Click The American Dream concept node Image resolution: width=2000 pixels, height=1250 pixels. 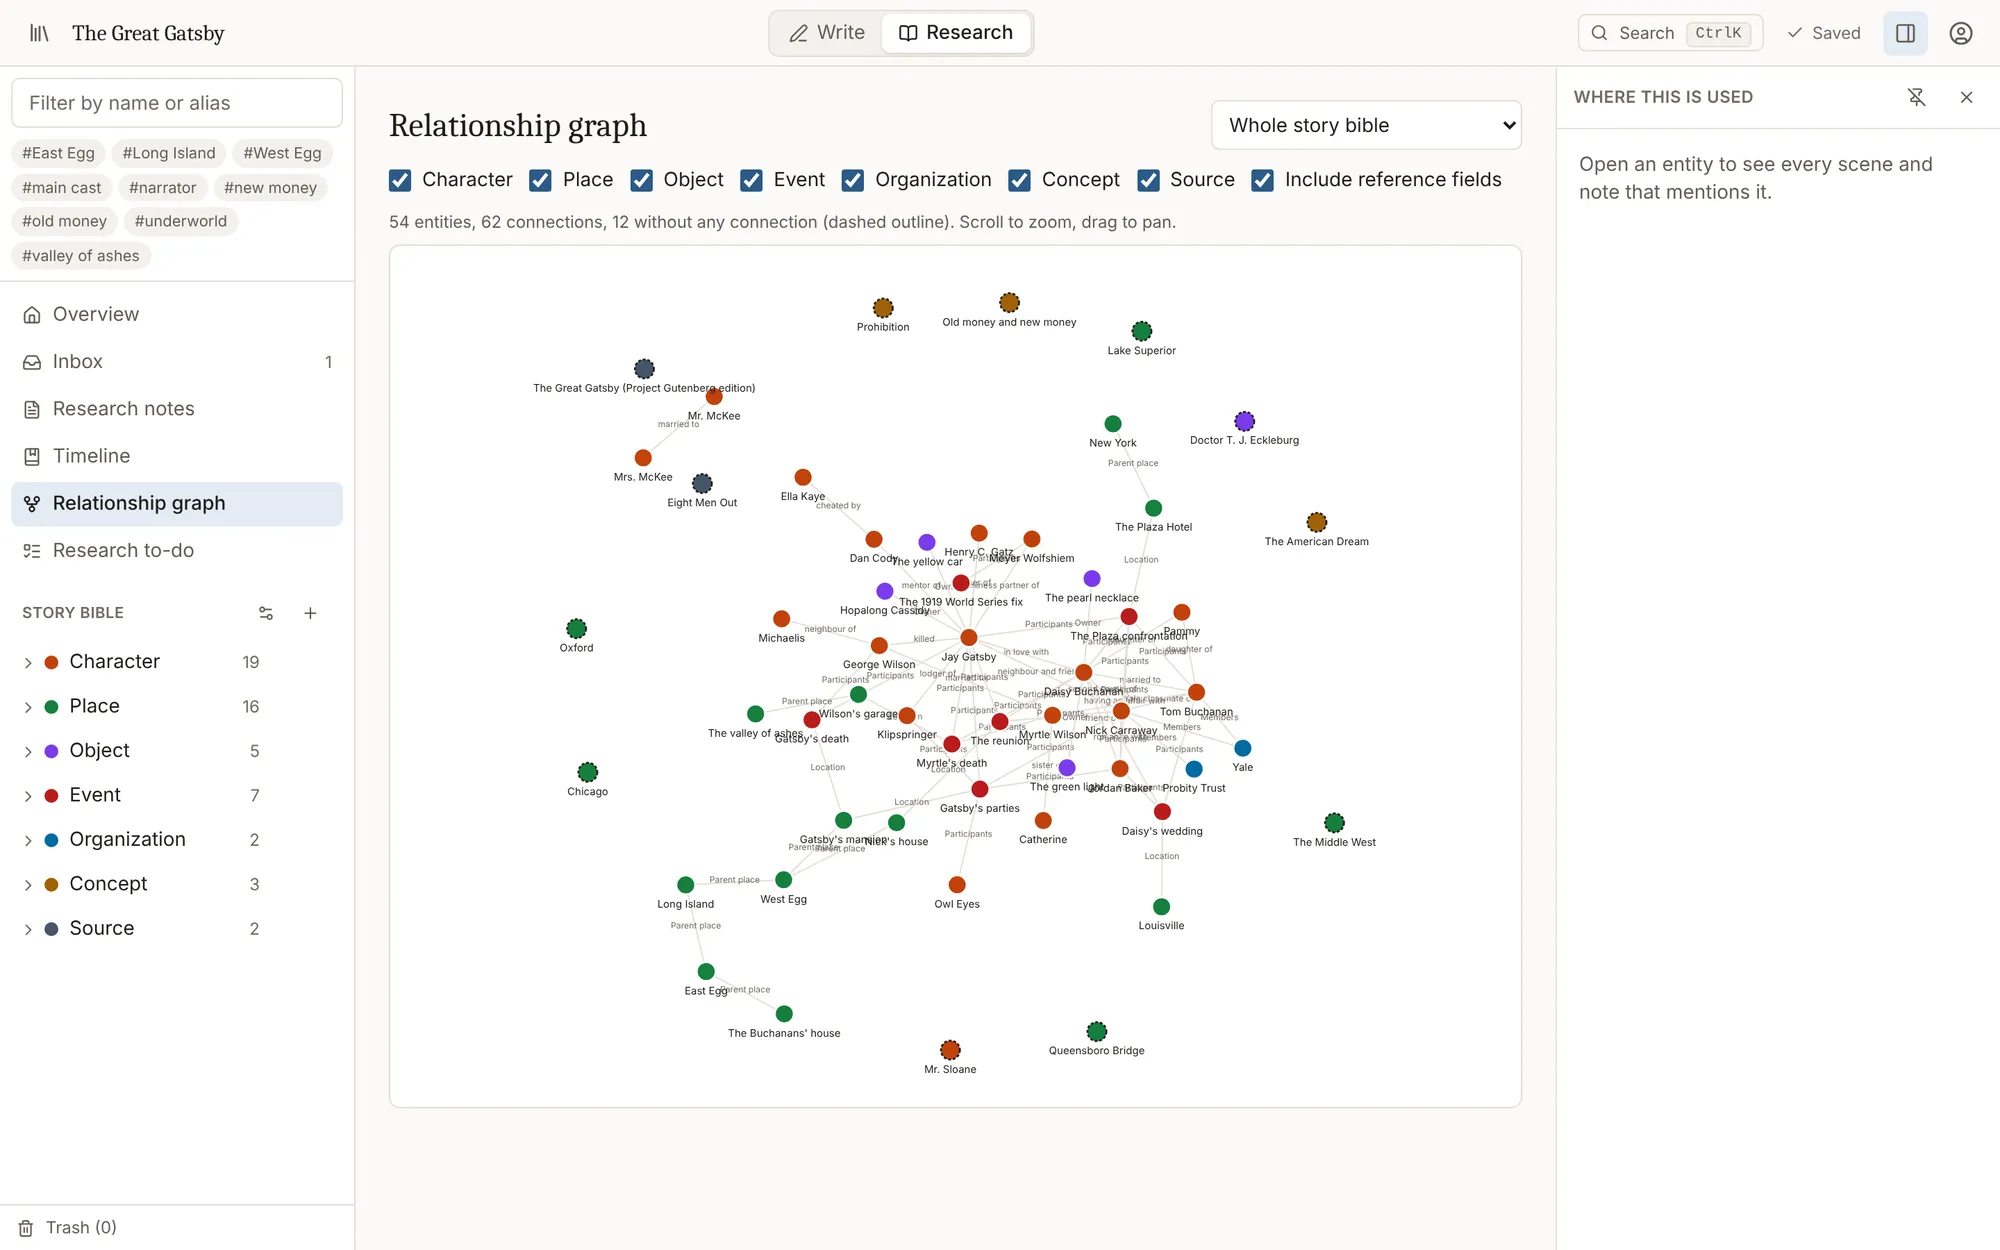1317,522
